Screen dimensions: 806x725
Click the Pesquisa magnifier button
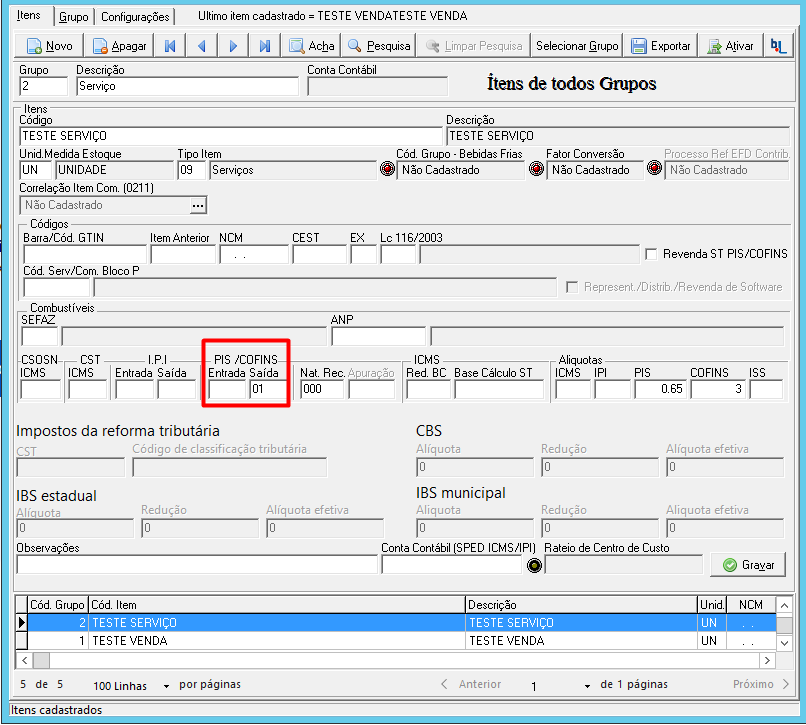[378, 46]
